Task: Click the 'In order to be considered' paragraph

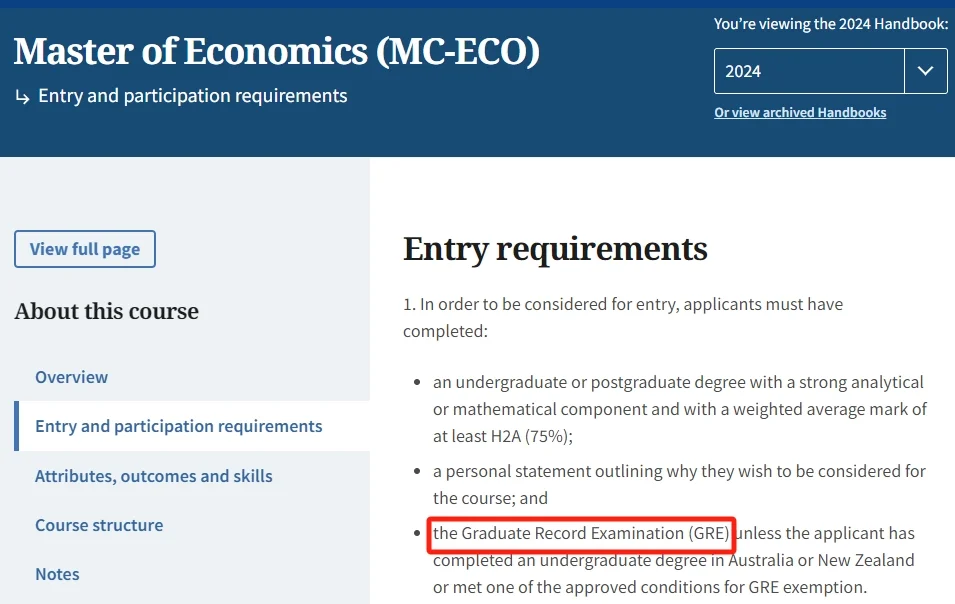Action: click(x=622, y=316)
